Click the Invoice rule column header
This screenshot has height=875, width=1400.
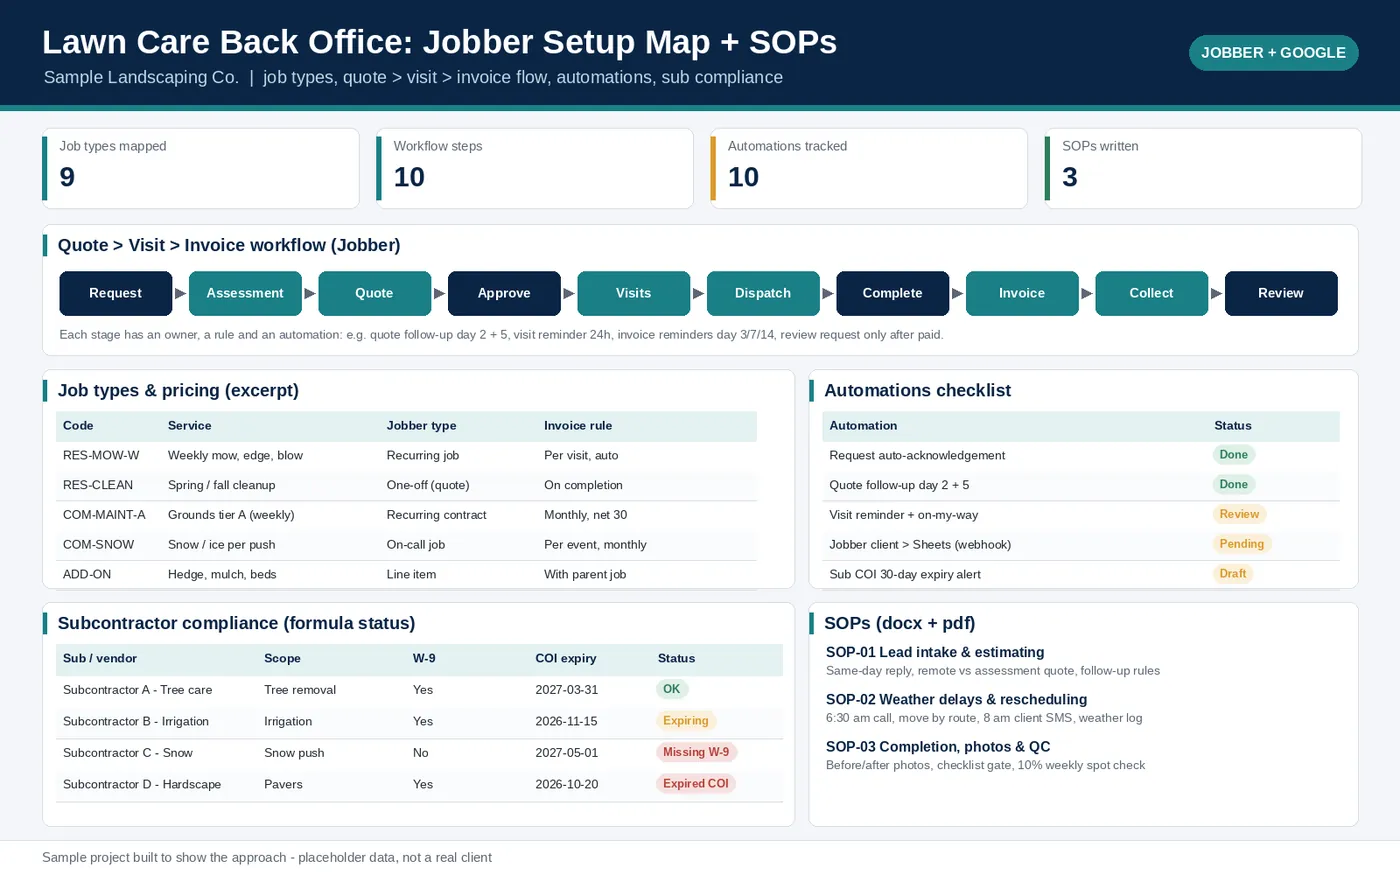[578, 426]
